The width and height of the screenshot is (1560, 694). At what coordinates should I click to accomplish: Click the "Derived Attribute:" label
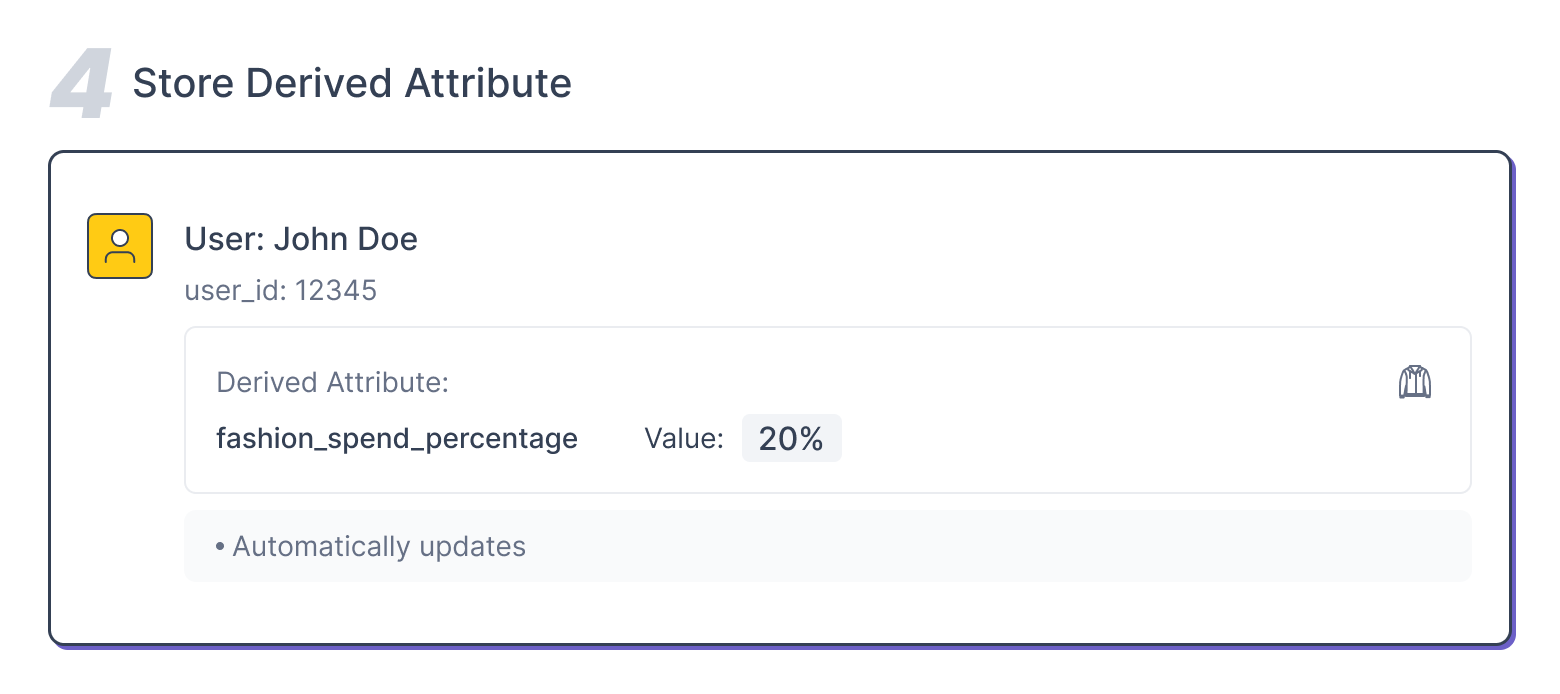click(332, 382)
